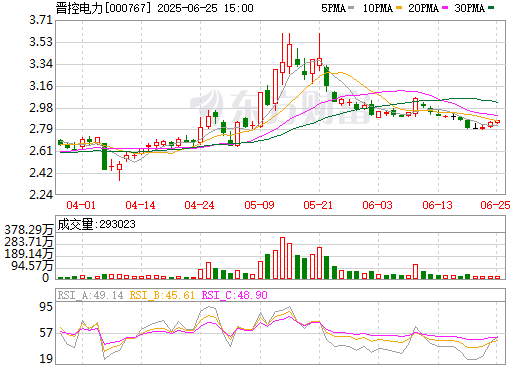520x365 pixels.
Task: Click the green 30PMA legend color swatch
Action: 491,8
